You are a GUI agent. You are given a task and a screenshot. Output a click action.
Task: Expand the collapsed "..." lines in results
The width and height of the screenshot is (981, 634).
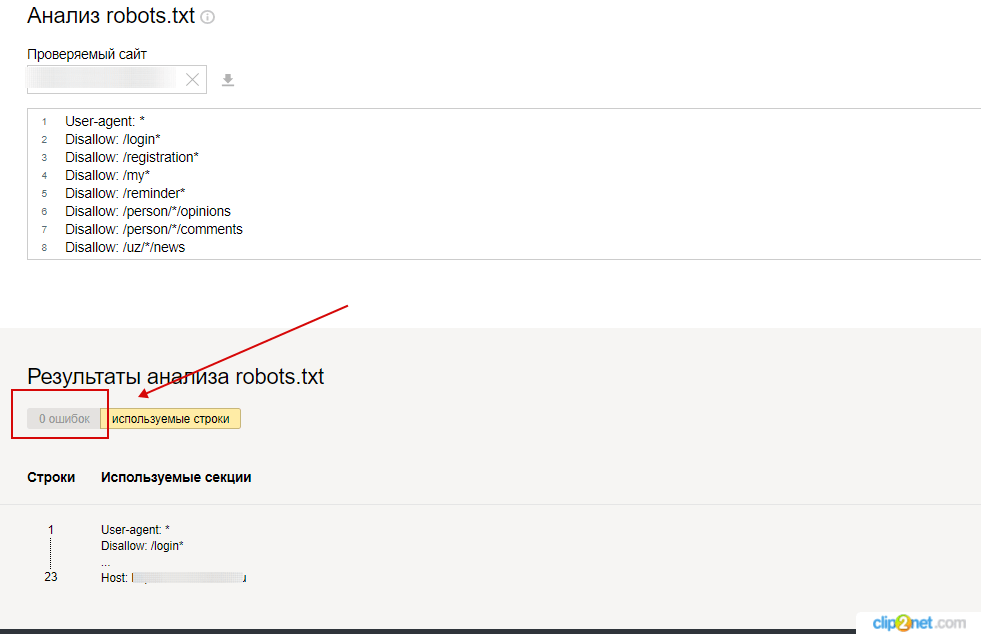point(105,562)
